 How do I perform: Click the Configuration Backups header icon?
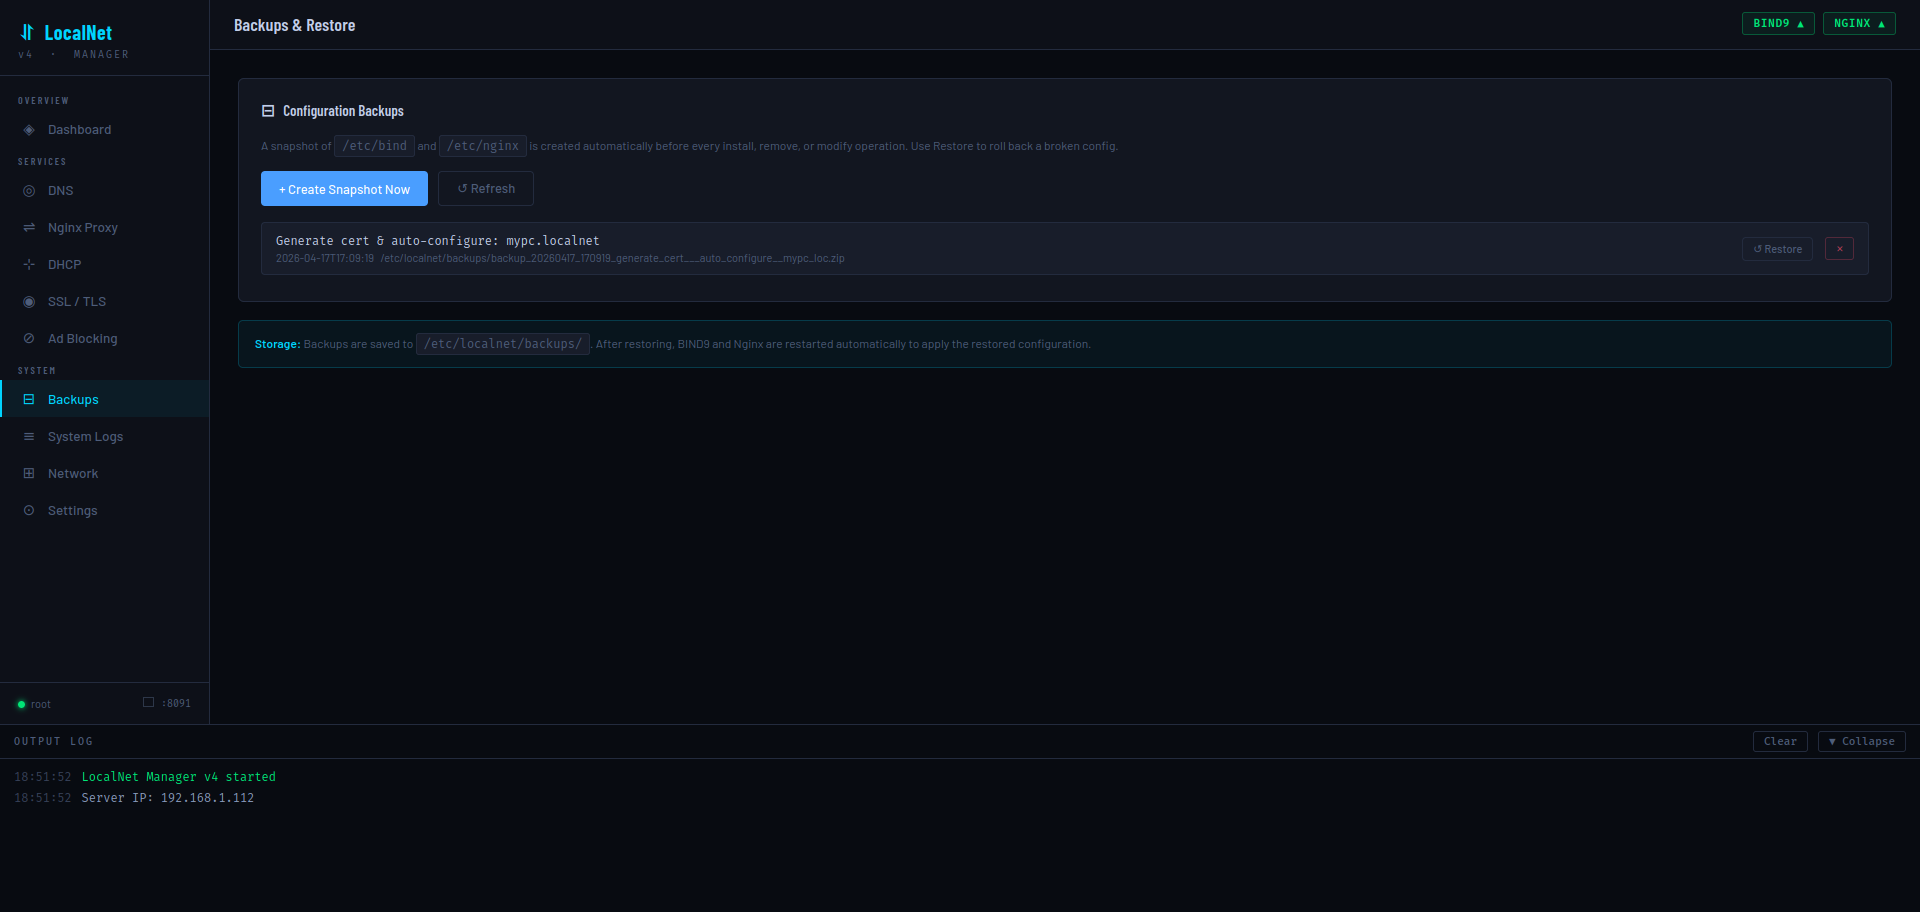pyautogui.click(x=268, y=111)
